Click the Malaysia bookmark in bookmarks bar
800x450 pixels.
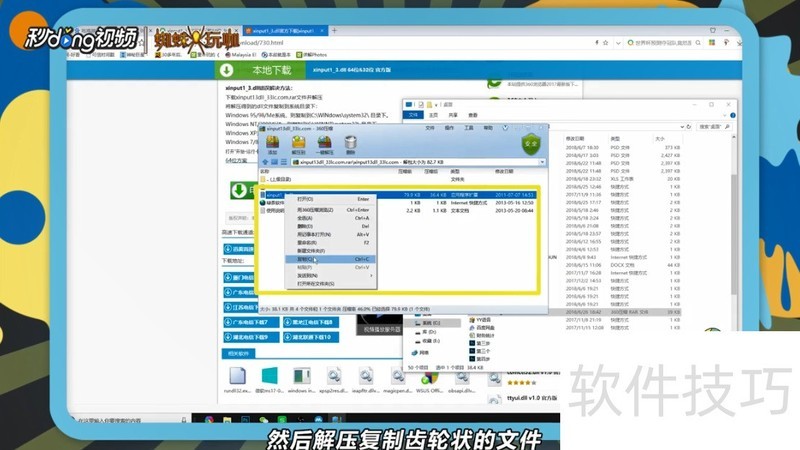pos(241,55)
